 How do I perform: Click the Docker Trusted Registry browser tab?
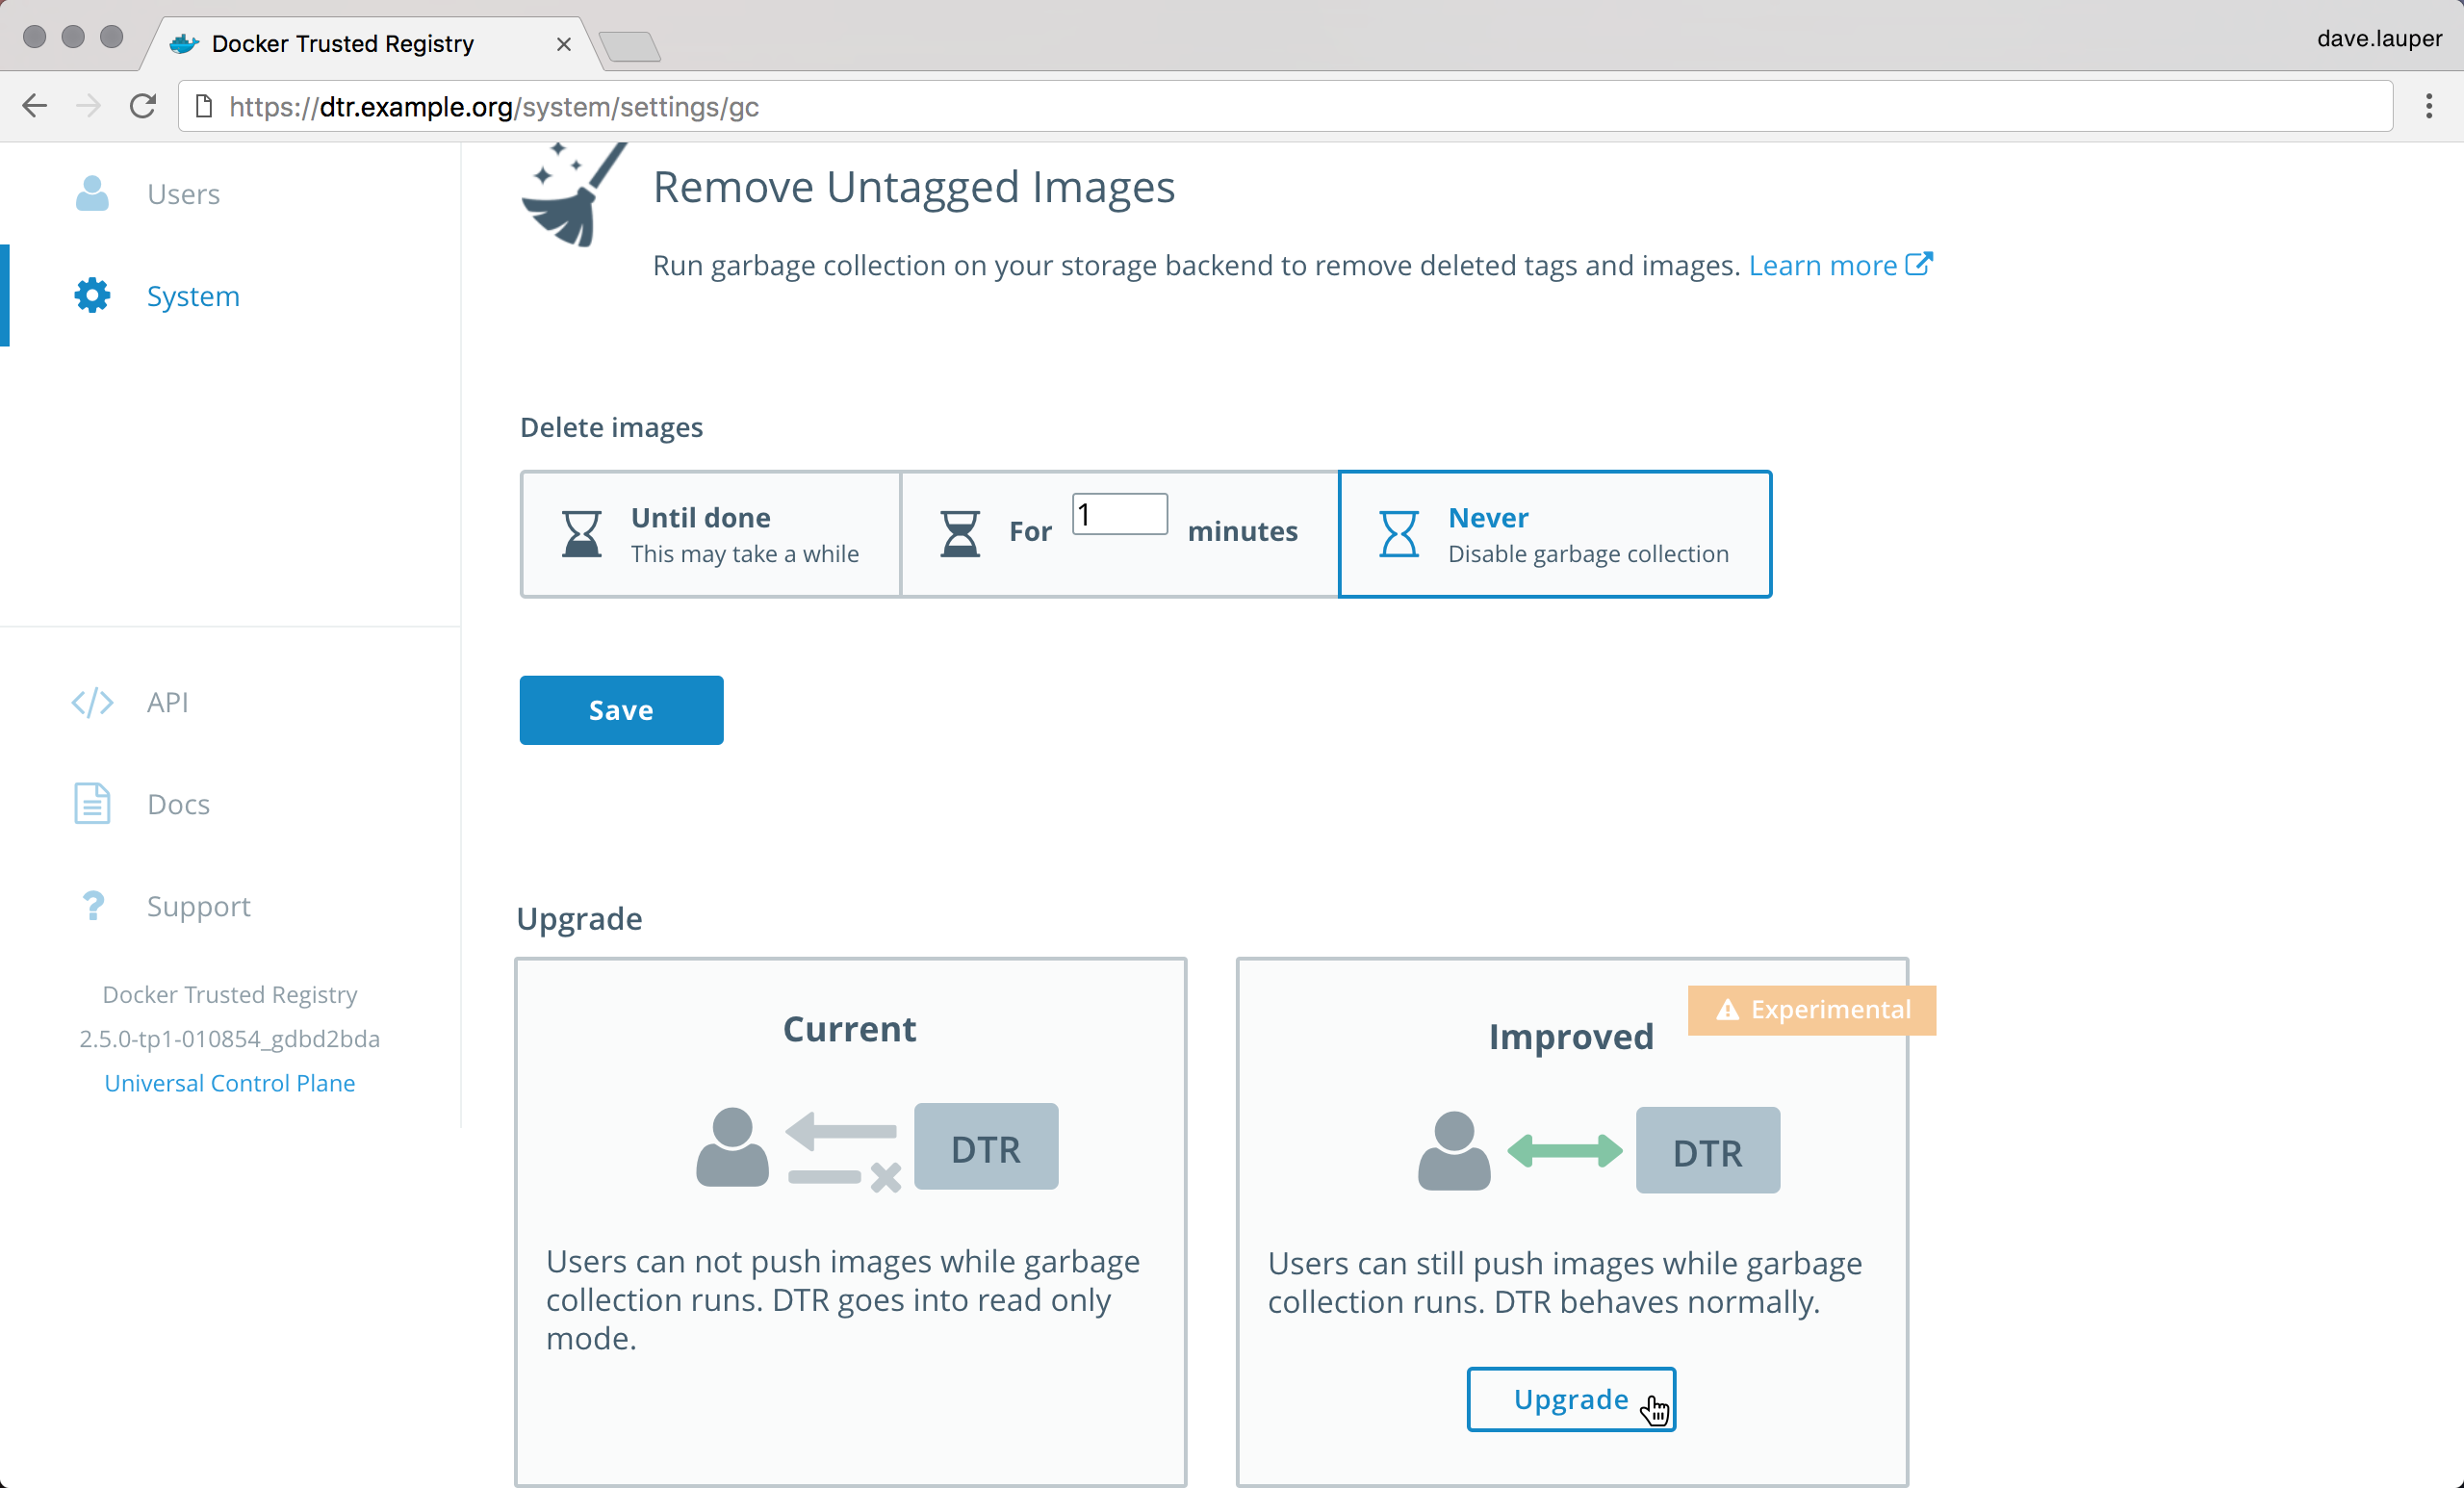pyautogui.click(x=343, y=44)
